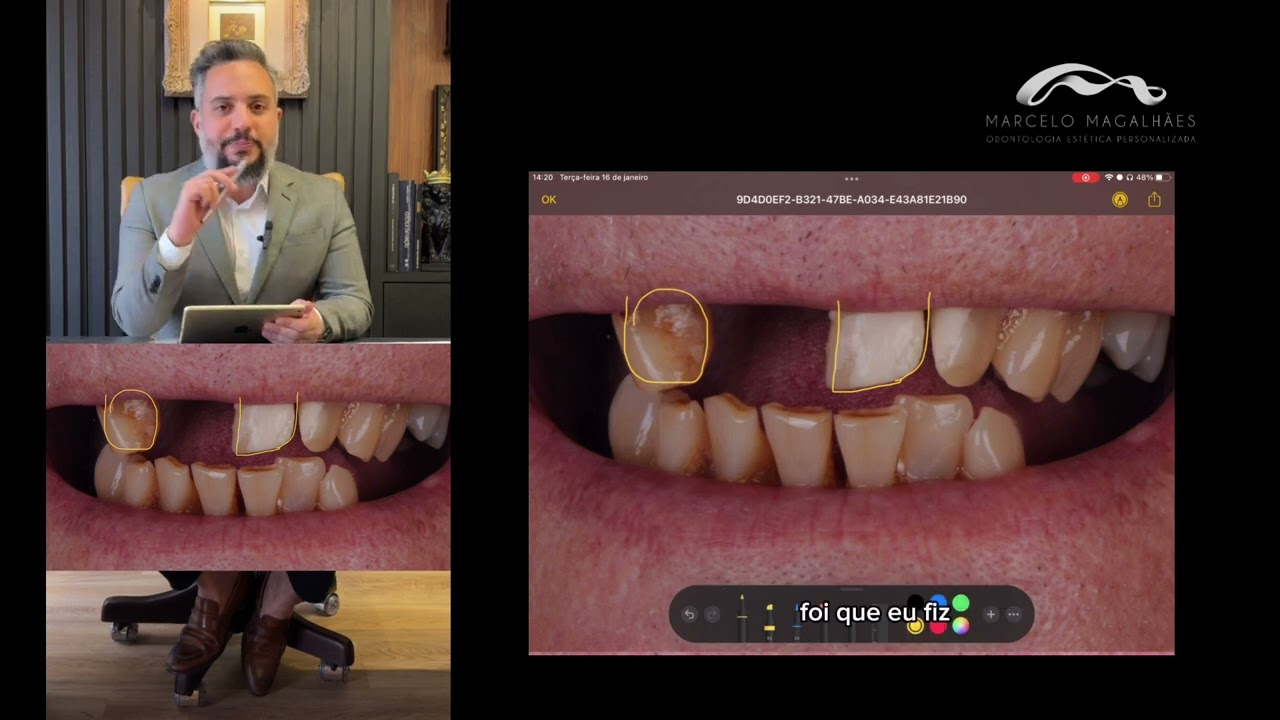Screen dimensions: 1280x720
Task: Choose the green color swatch
Action: [x=961, y=603]
